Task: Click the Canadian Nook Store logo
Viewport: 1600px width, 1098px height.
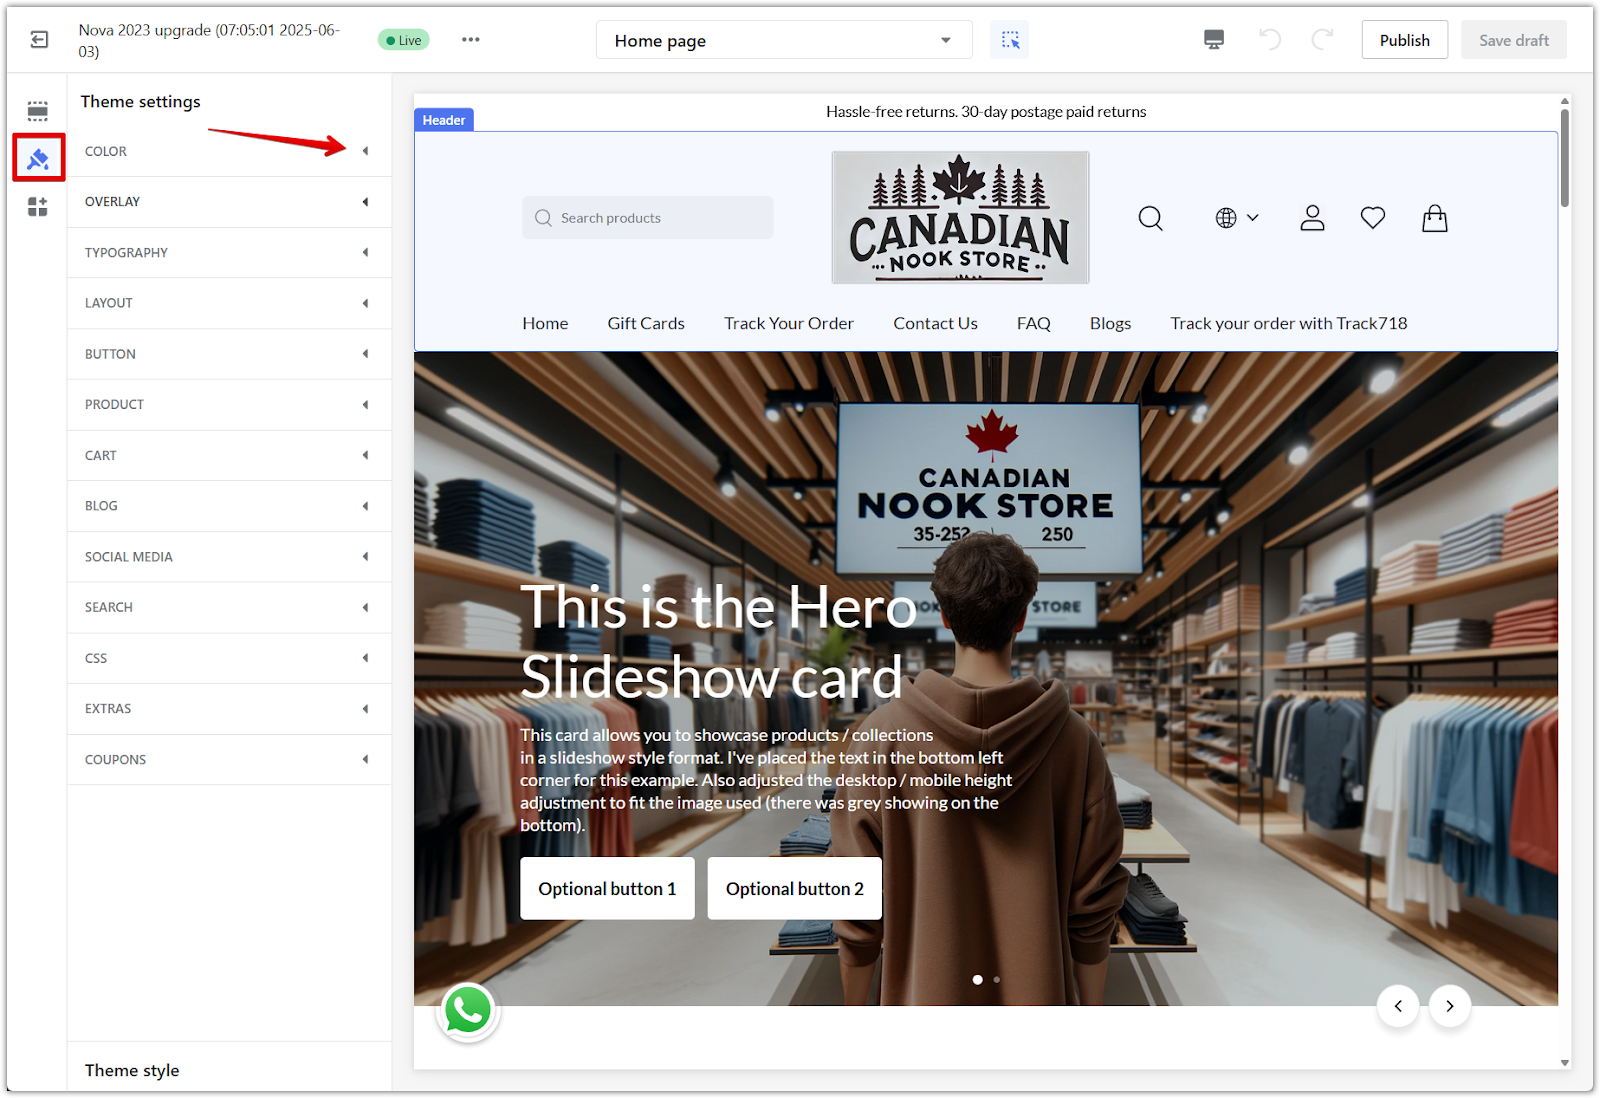Action: point(960,218)
